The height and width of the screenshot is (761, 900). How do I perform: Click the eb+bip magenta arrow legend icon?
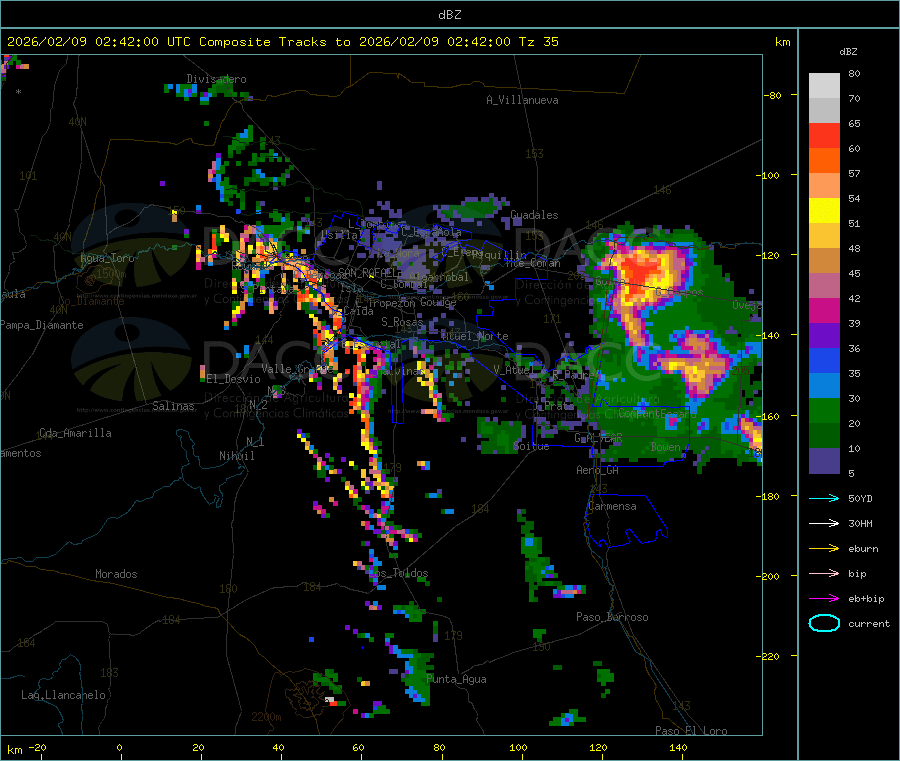pyautogui.click(x=824, y=599)
